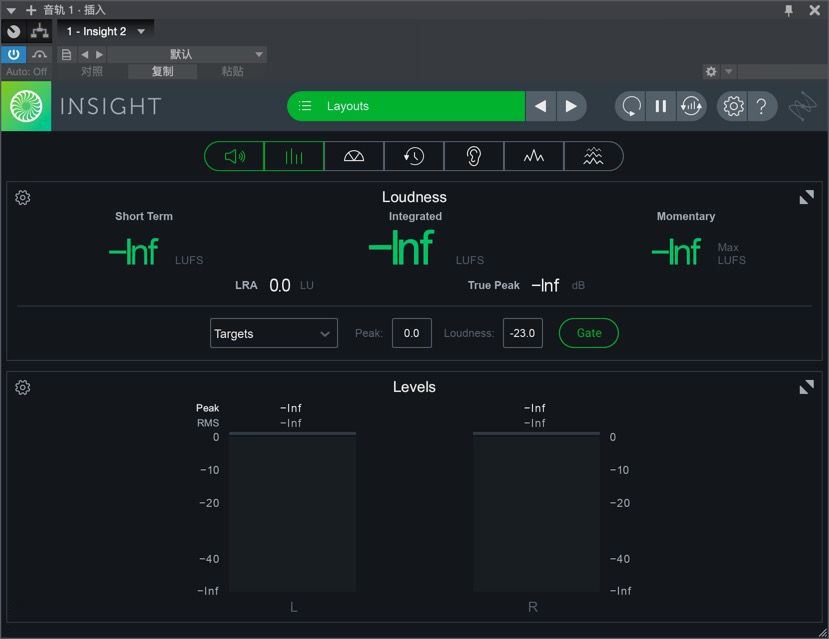This screenshot has width=829, height=639.
Task: Toggle the Spectrogram module tab
Action: click(x=593, y=156)
